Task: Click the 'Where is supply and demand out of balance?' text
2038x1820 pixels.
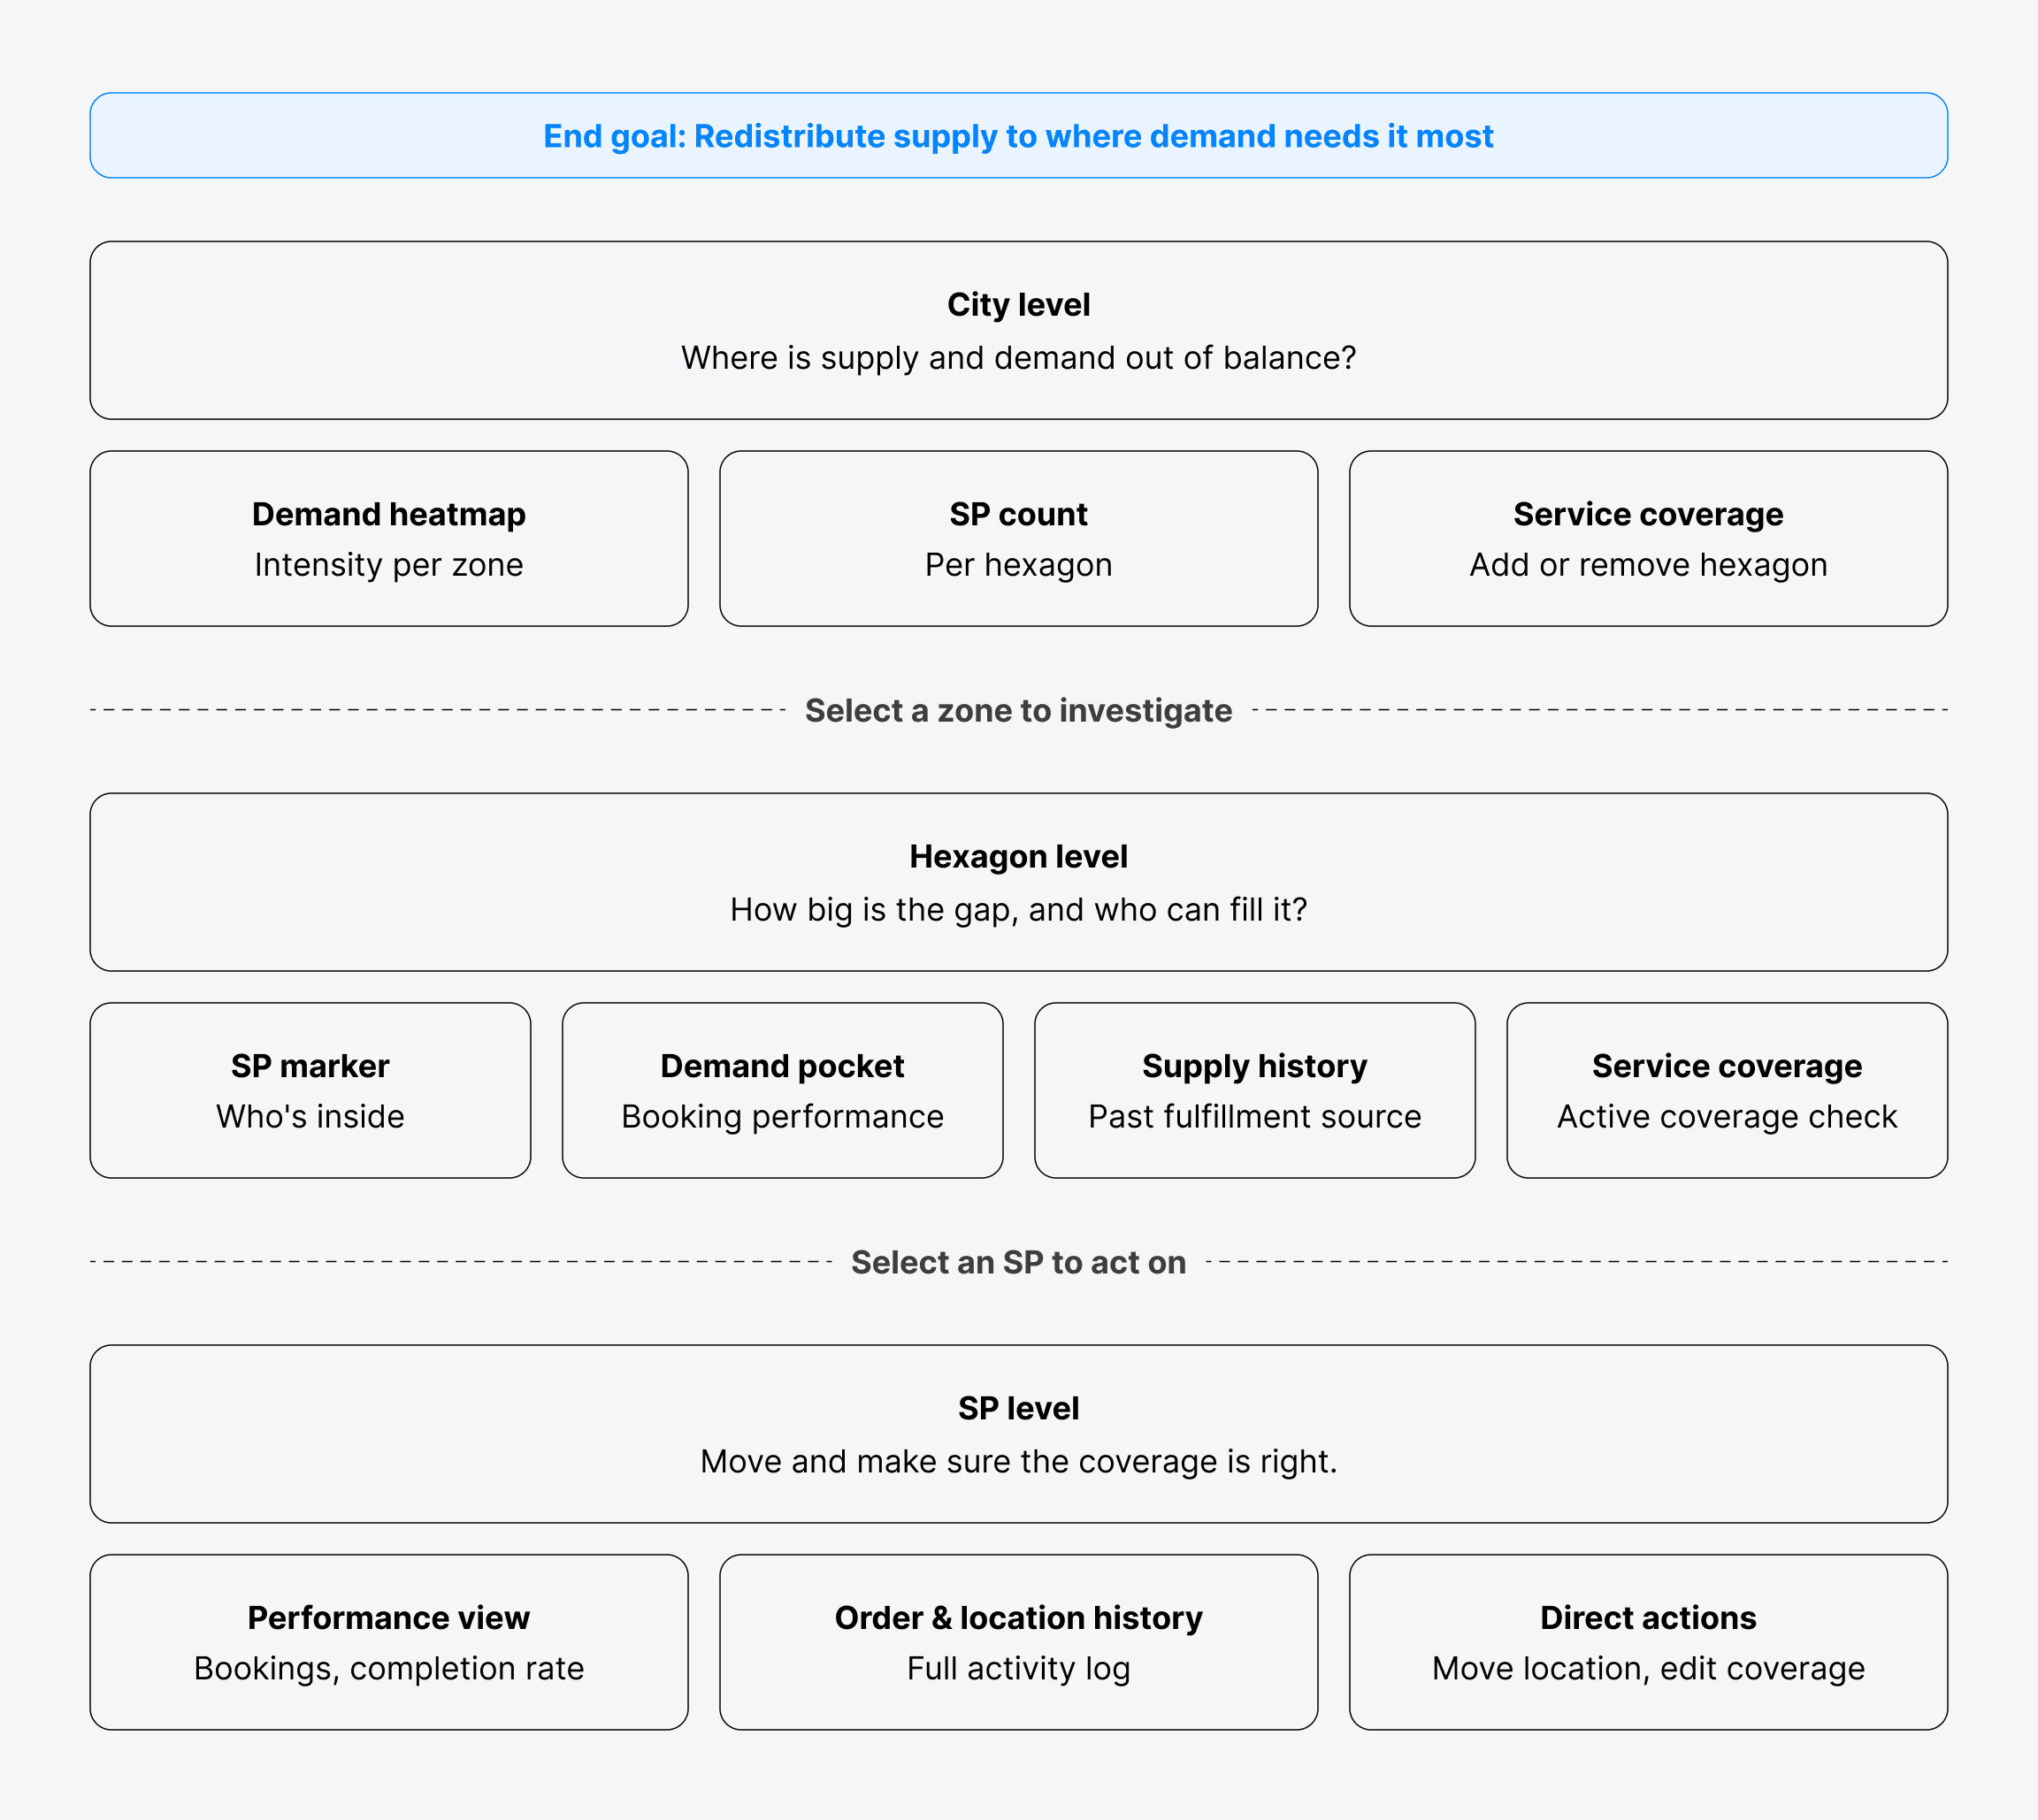Action: (x=1018, y=358)
